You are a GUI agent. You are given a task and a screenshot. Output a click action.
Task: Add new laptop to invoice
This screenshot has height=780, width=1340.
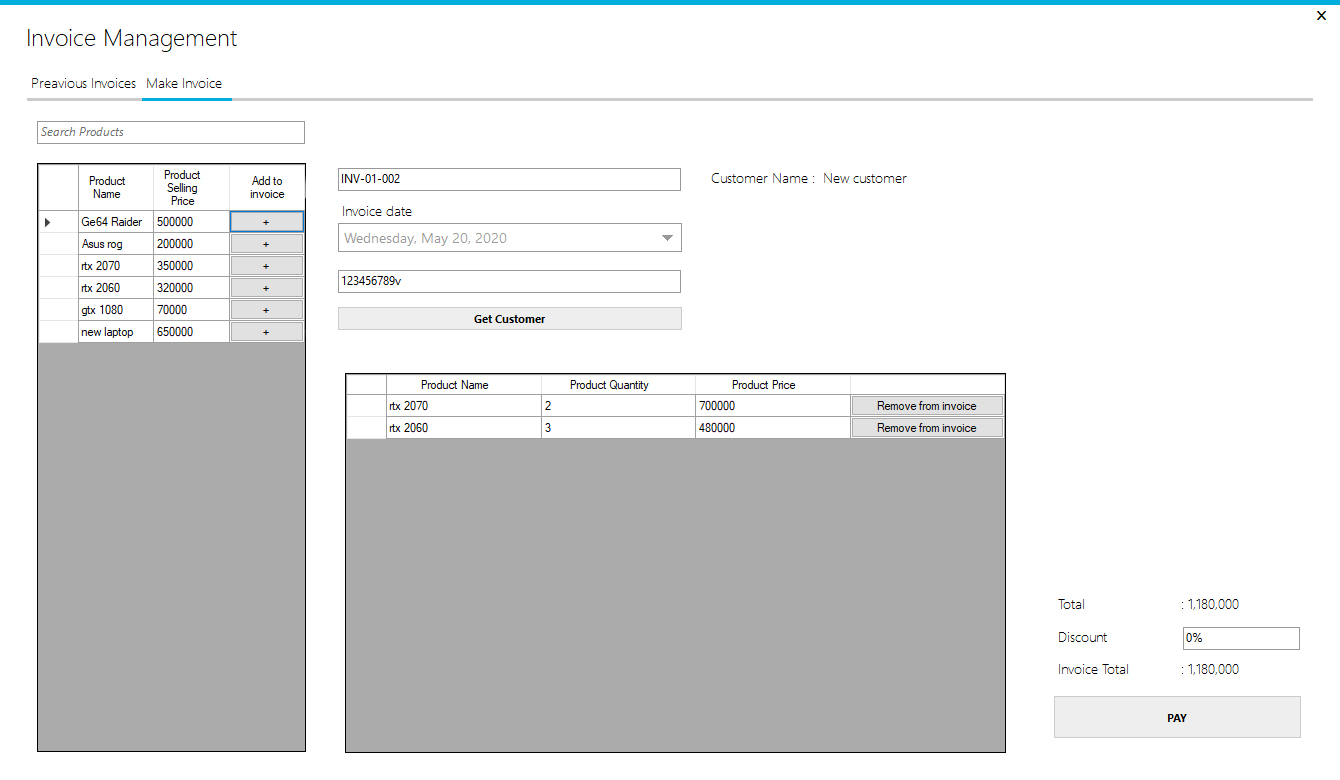(266, 332)
